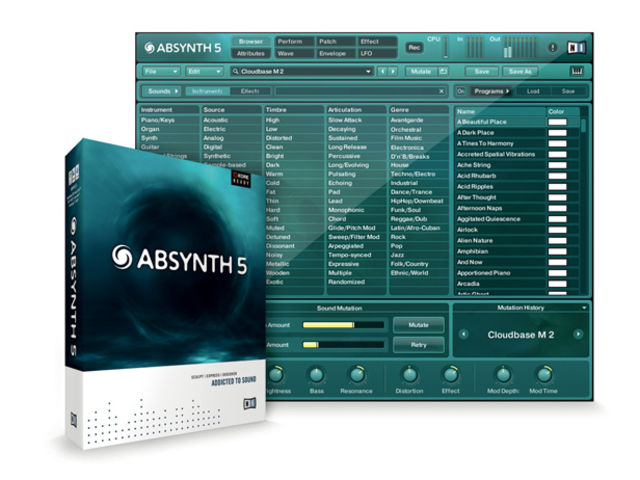Click the Bass knob
The height and width of the screenshot is (480, 640).
[316, 375]
